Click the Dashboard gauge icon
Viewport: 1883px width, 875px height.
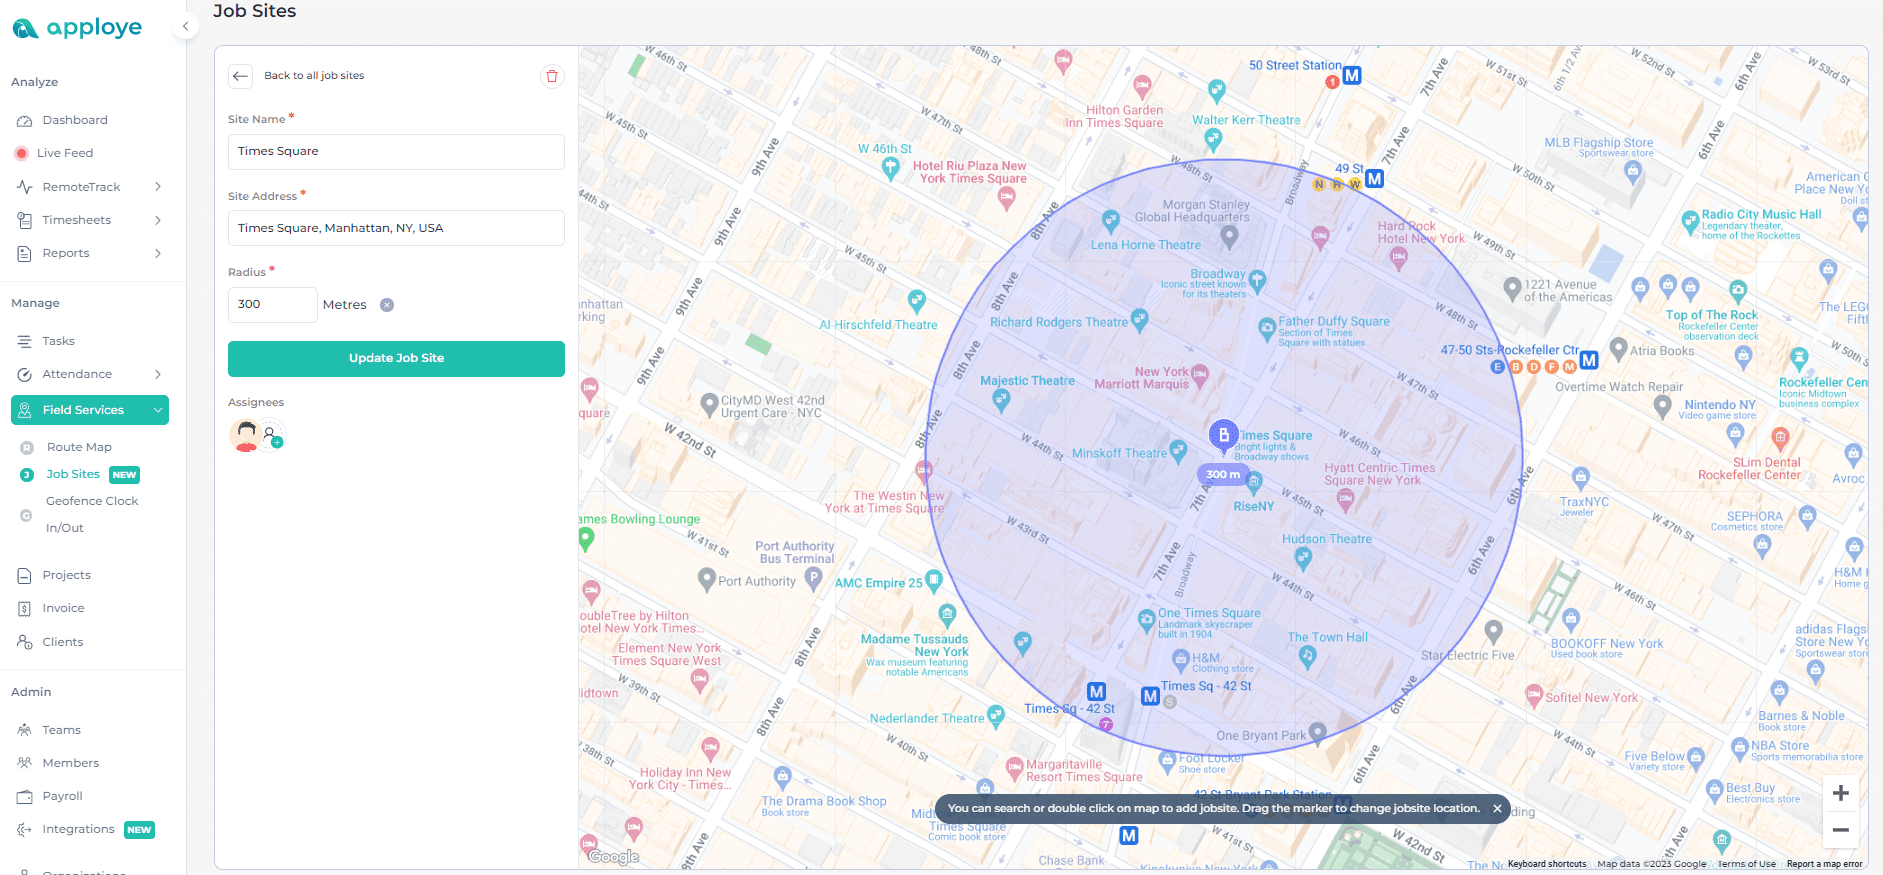[x=25, y=120]
